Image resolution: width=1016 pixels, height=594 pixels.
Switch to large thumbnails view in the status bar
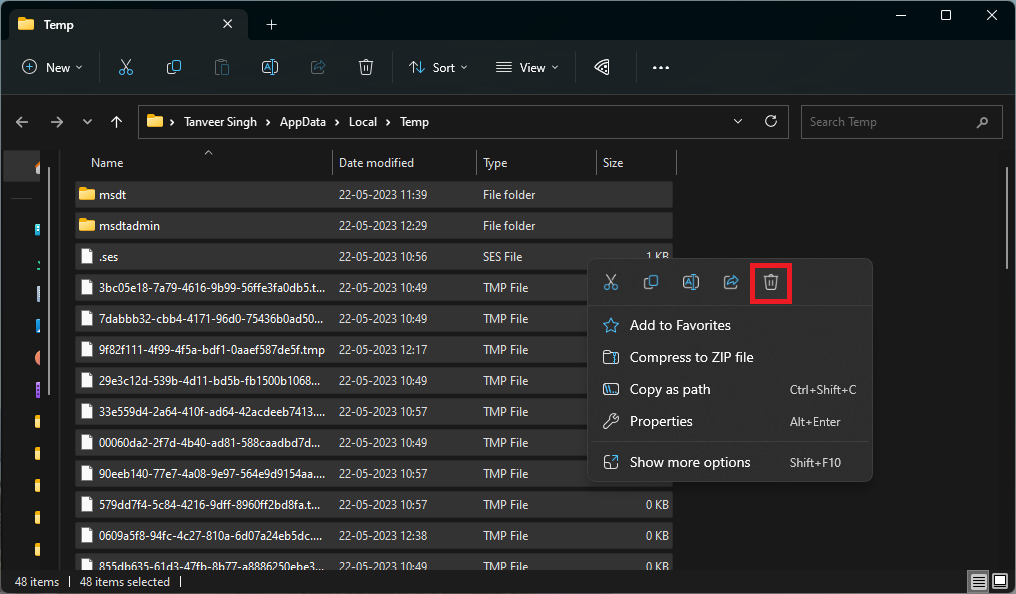click(x=999, y=581)
